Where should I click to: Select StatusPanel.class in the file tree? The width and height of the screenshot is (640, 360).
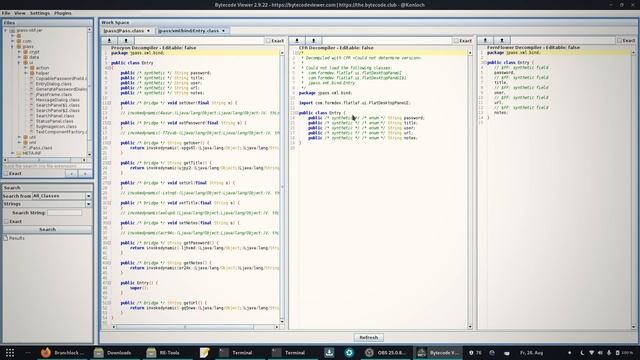[54, 121]
